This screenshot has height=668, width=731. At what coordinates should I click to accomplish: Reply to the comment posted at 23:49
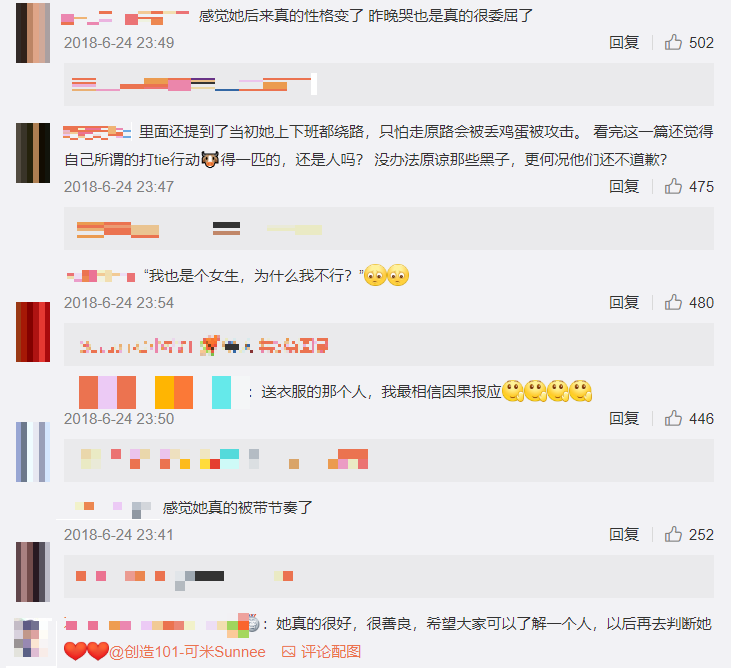point(624,42)
